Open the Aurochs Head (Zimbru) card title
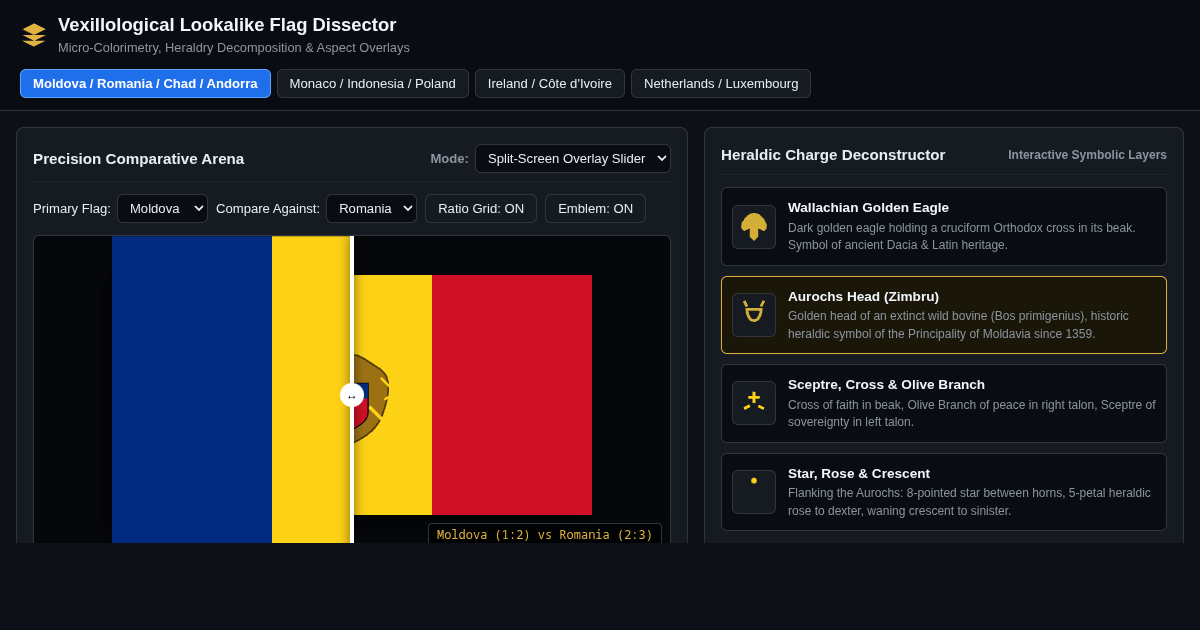 [x=863, y=296]
